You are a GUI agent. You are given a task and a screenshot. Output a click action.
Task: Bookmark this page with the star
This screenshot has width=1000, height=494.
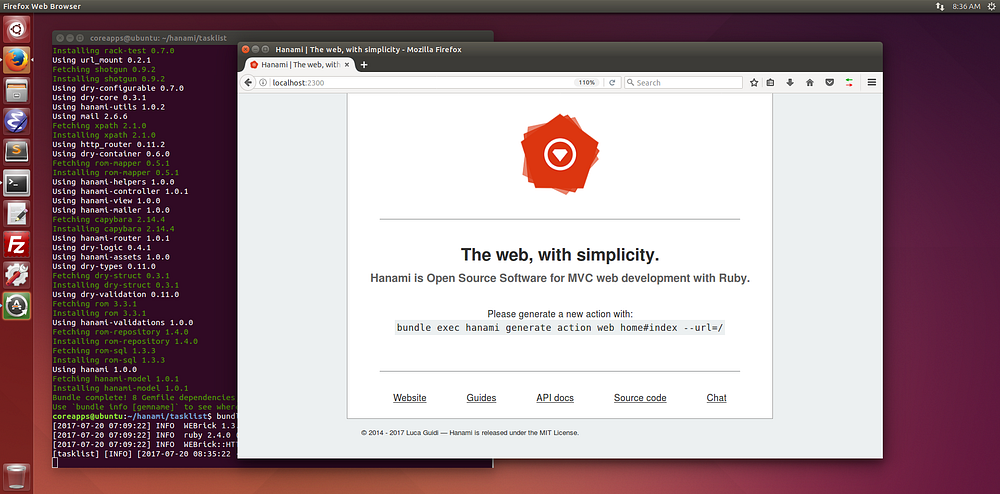754,82
